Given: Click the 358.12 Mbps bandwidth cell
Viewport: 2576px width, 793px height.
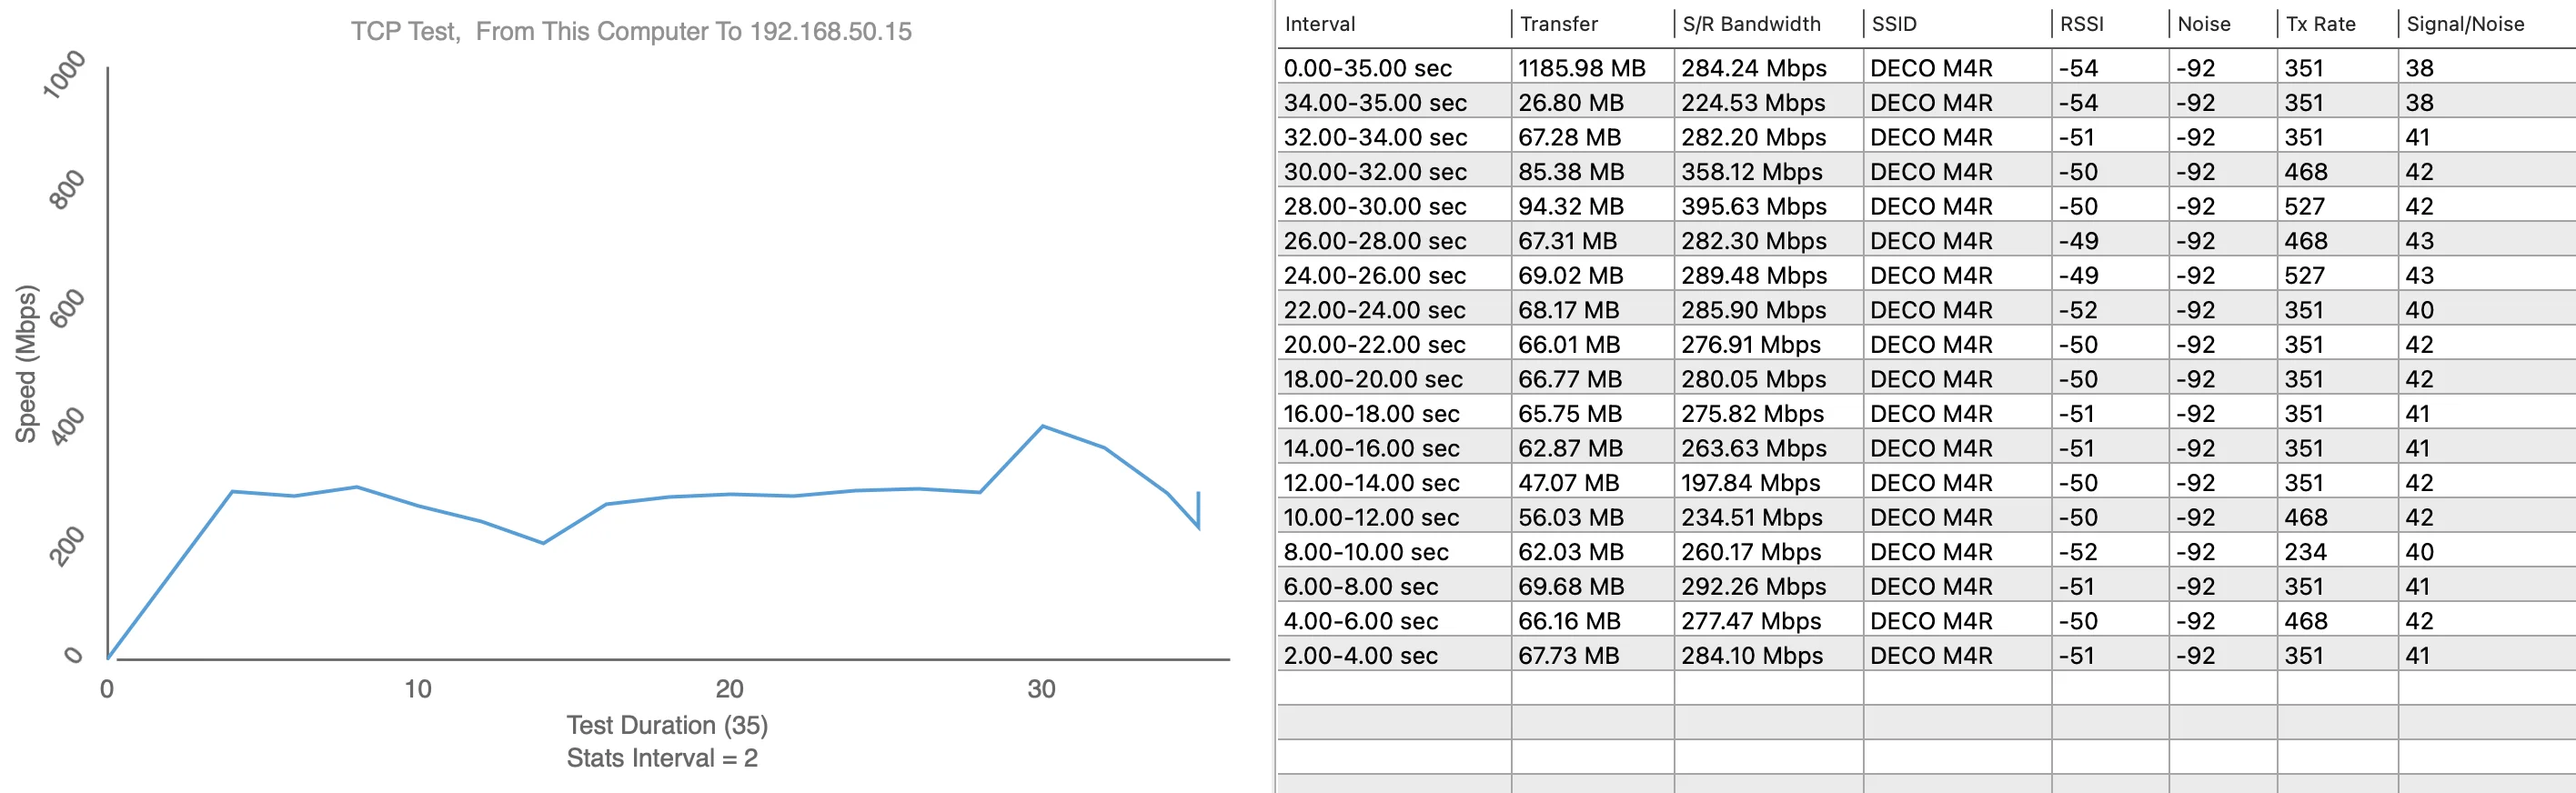Looking at the screenshot, I should pos(1751,172).
